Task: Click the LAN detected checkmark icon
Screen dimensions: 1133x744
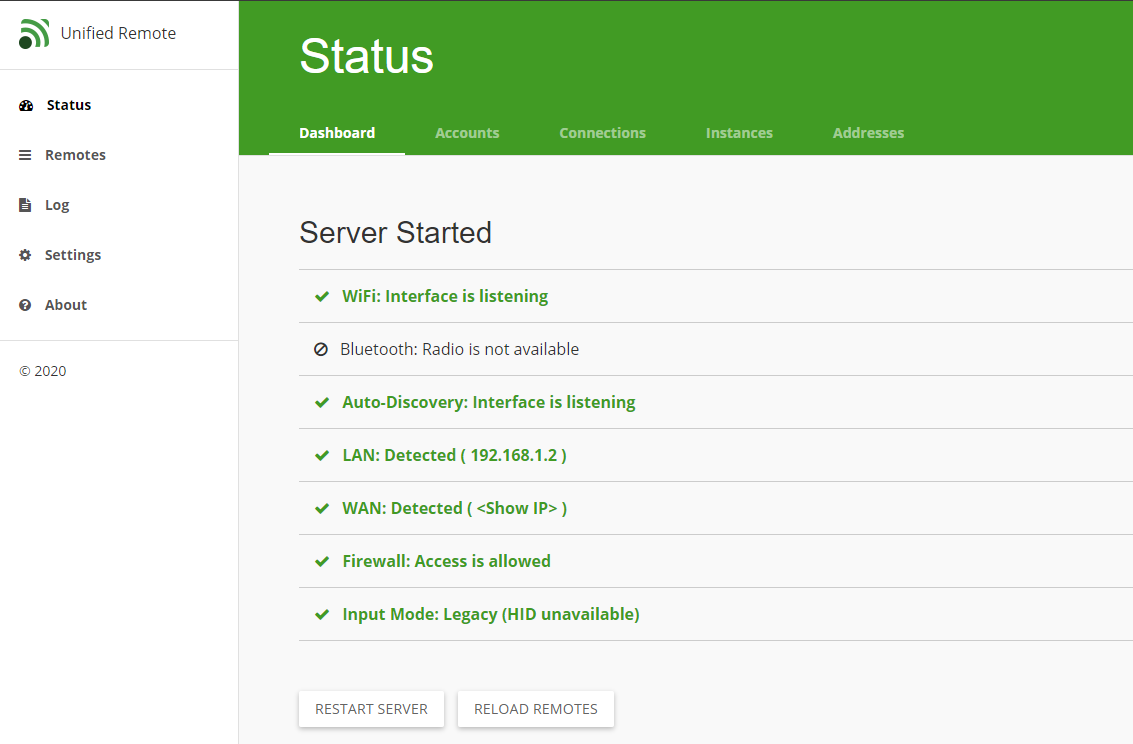Action: coord(322,456)
